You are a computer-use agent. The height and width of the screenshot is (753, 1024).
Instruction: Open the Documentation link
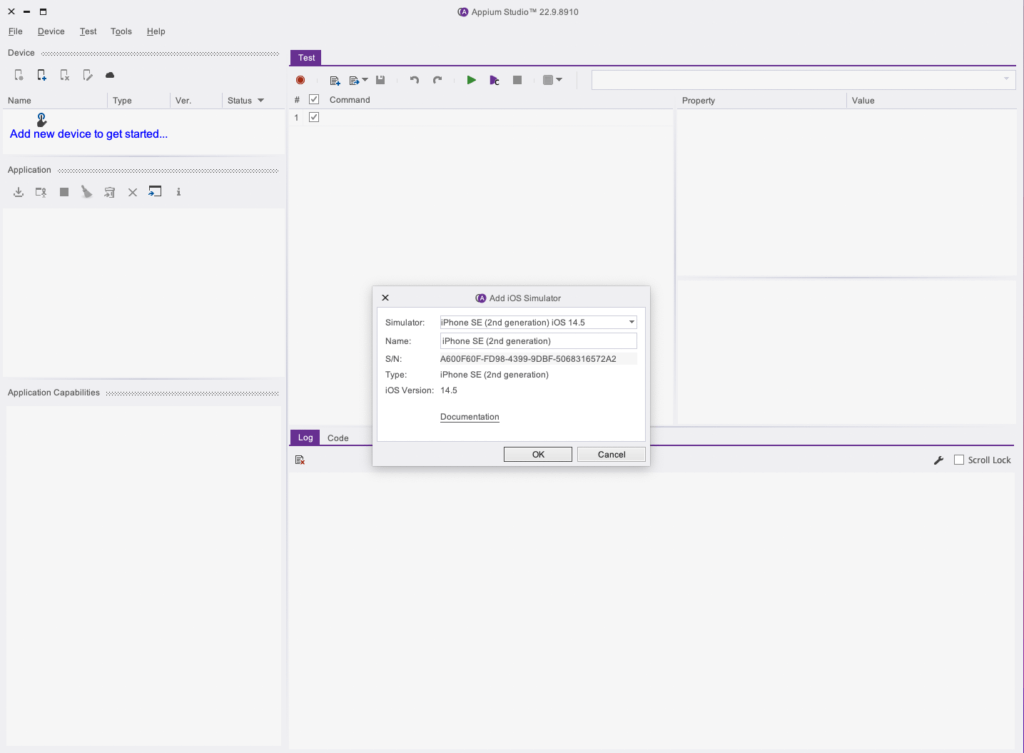pyautogui.click(x=469, y=417)
